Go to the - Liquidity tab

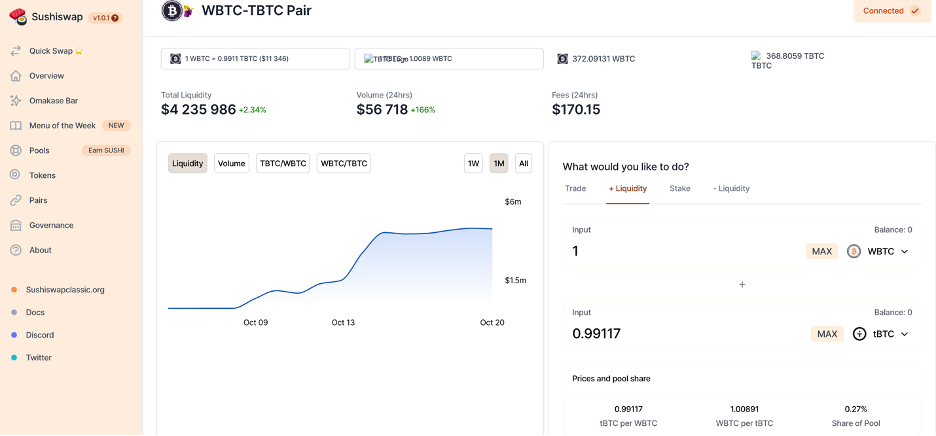pos(731,188)
